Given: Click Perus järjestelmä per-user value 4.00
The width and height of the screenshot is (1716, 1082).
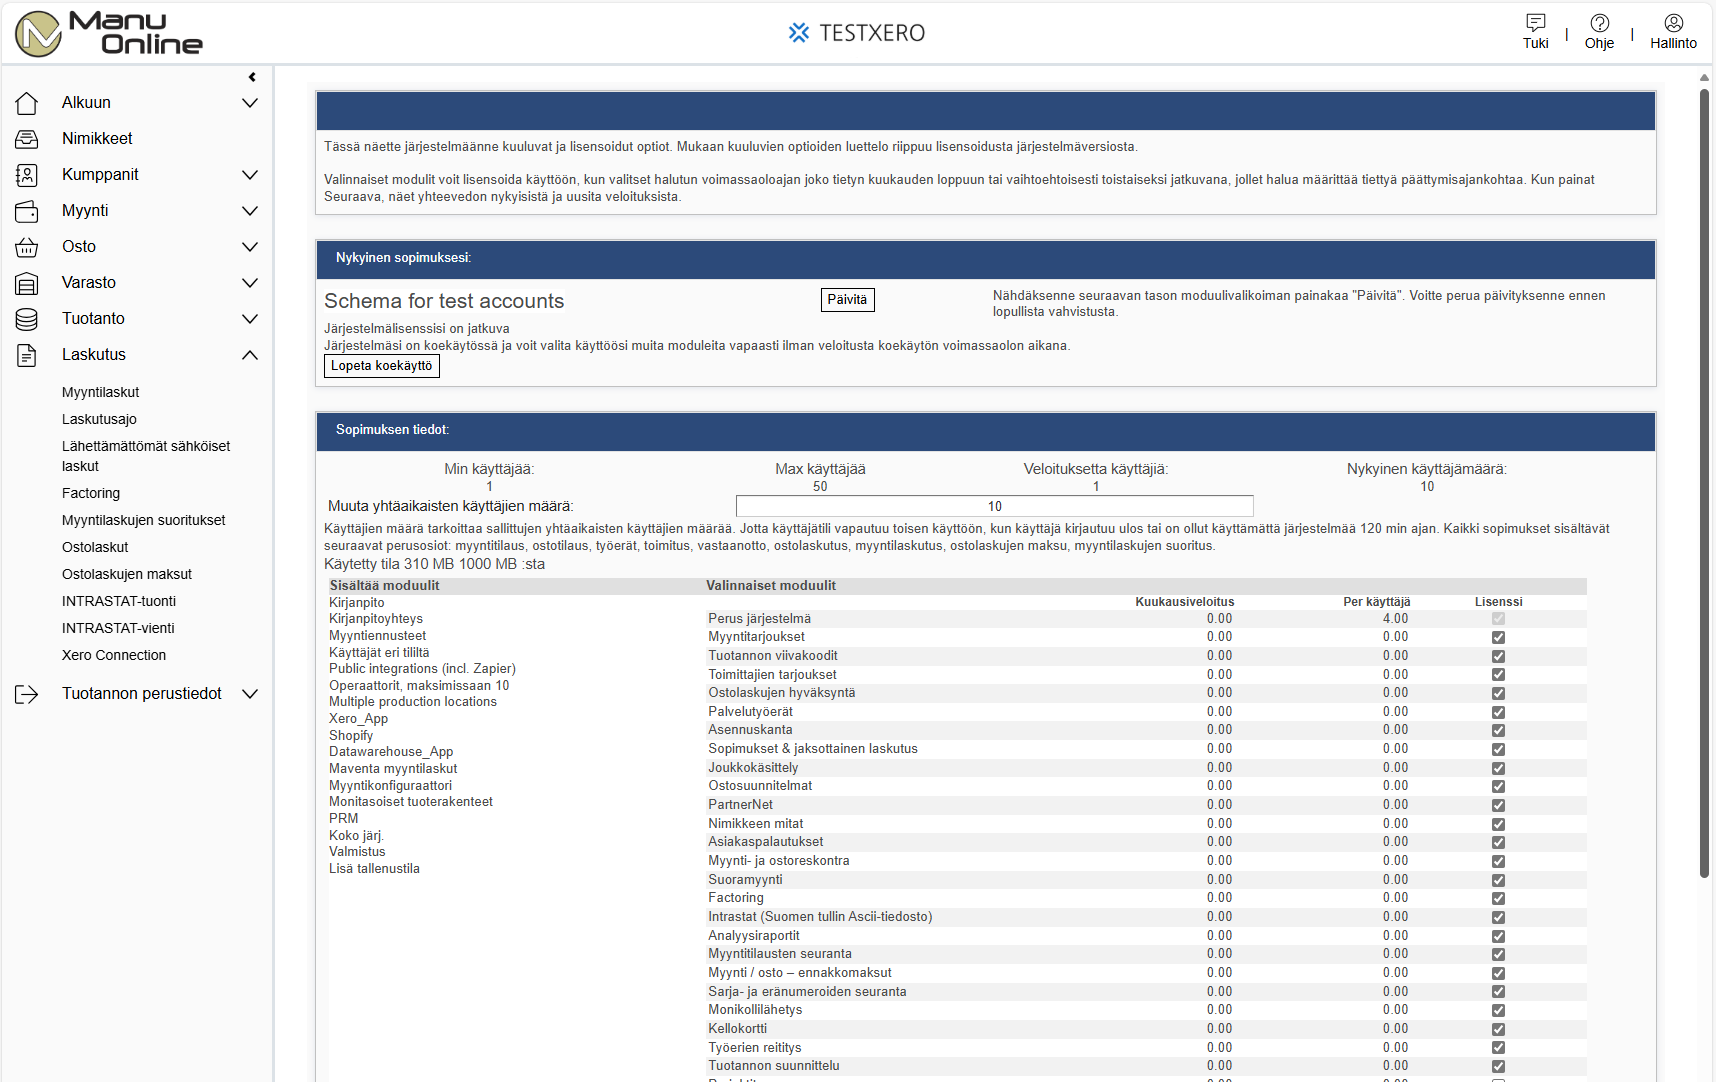Looking at the screenshot, I should [1396, 619].
